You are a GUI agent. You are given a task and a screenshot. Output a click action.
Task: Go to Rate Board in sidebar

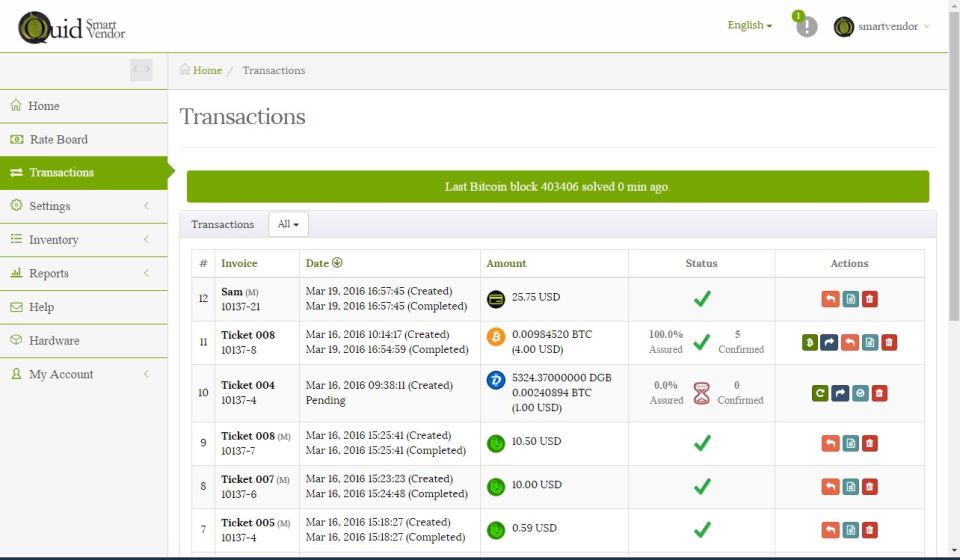point(58,139)
